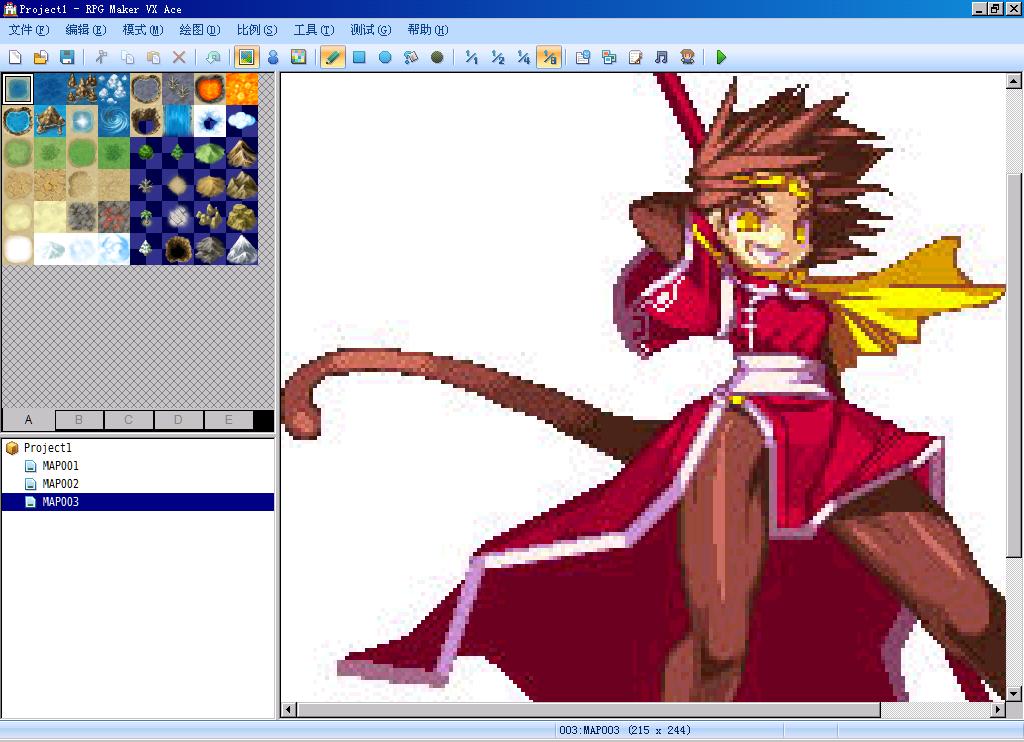This screenshot has width=1024, height=742.
Task: Start playtest with the green arrow
Action: pyautogui.click(x=721, y=57)
